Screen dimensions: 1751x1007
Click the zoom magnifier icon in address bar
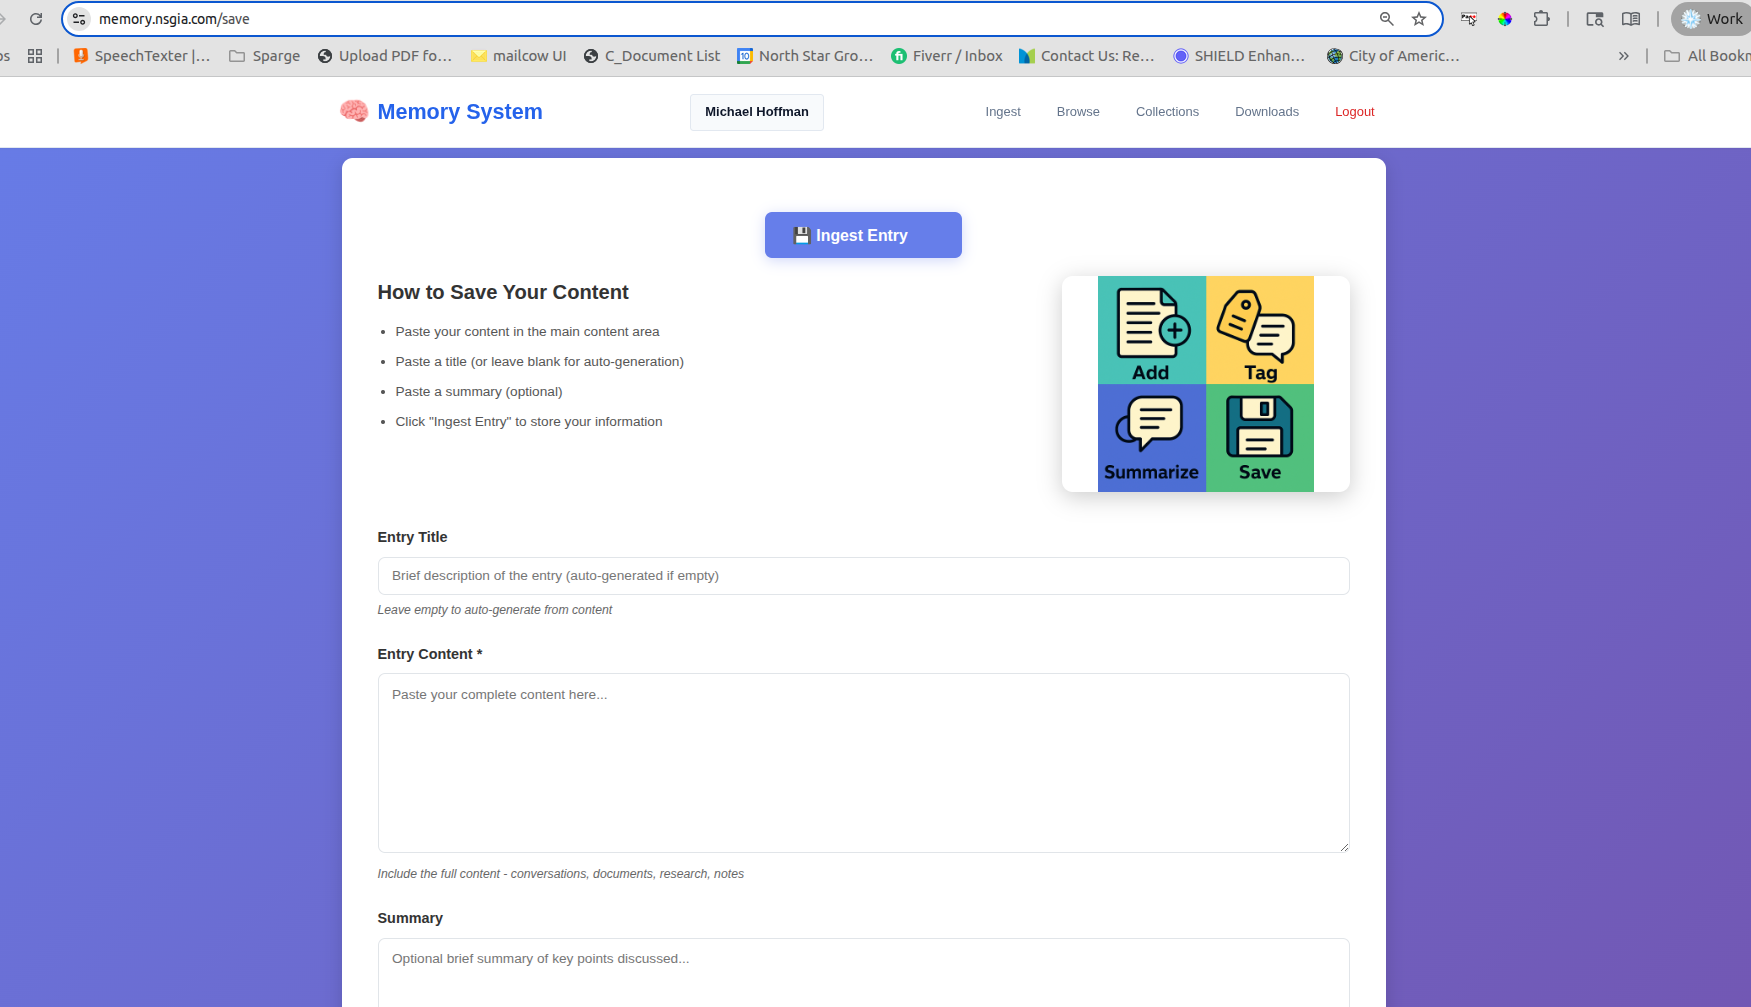click(1386, 19)
